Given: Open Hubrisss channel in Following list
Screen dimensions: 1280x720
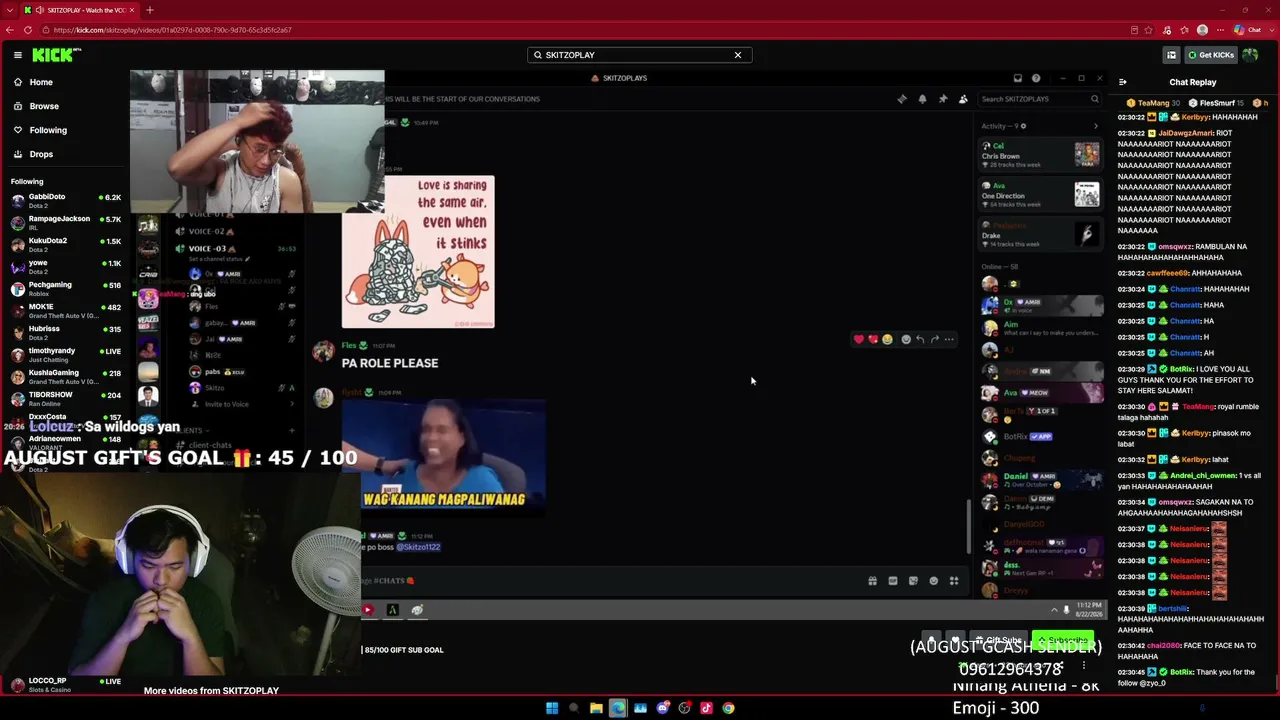Looking at the screenshot, I should click(65, 332).
